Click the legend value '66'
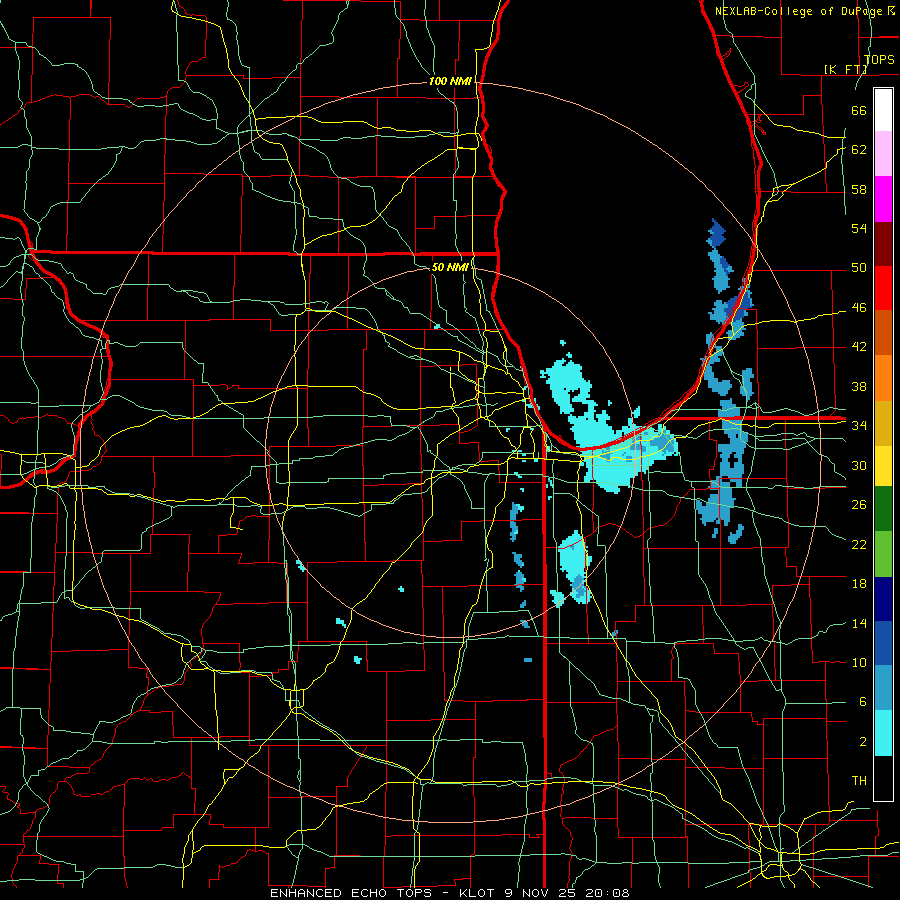Viewport: 900px width, 900px height. click(x=859, y=110)
